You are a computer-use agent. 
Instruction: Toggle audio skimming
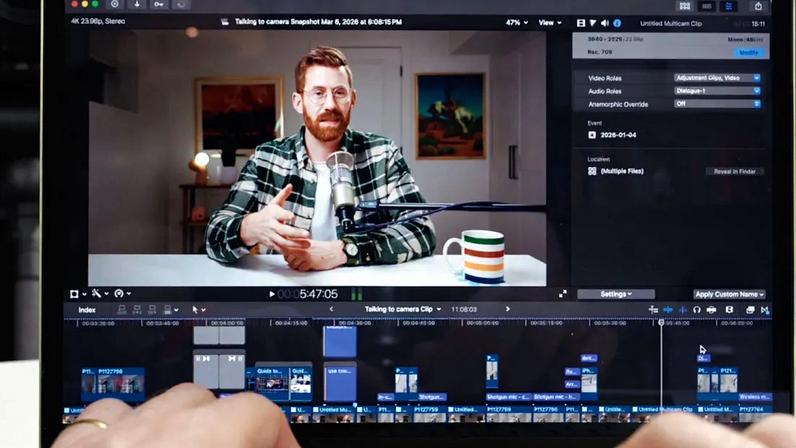(683, 309)
